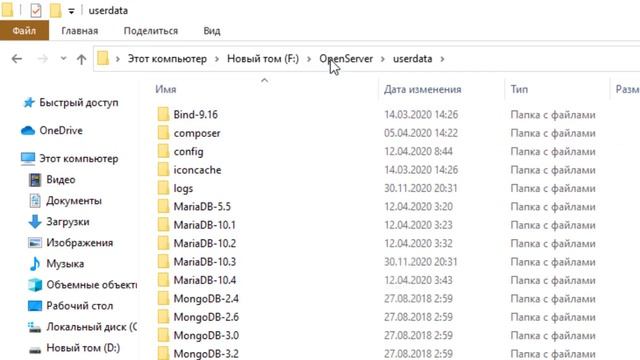The width and height of the screenshot is (640, 360).
Task: Sort by the Тип column header
Action: pos(519,89)
